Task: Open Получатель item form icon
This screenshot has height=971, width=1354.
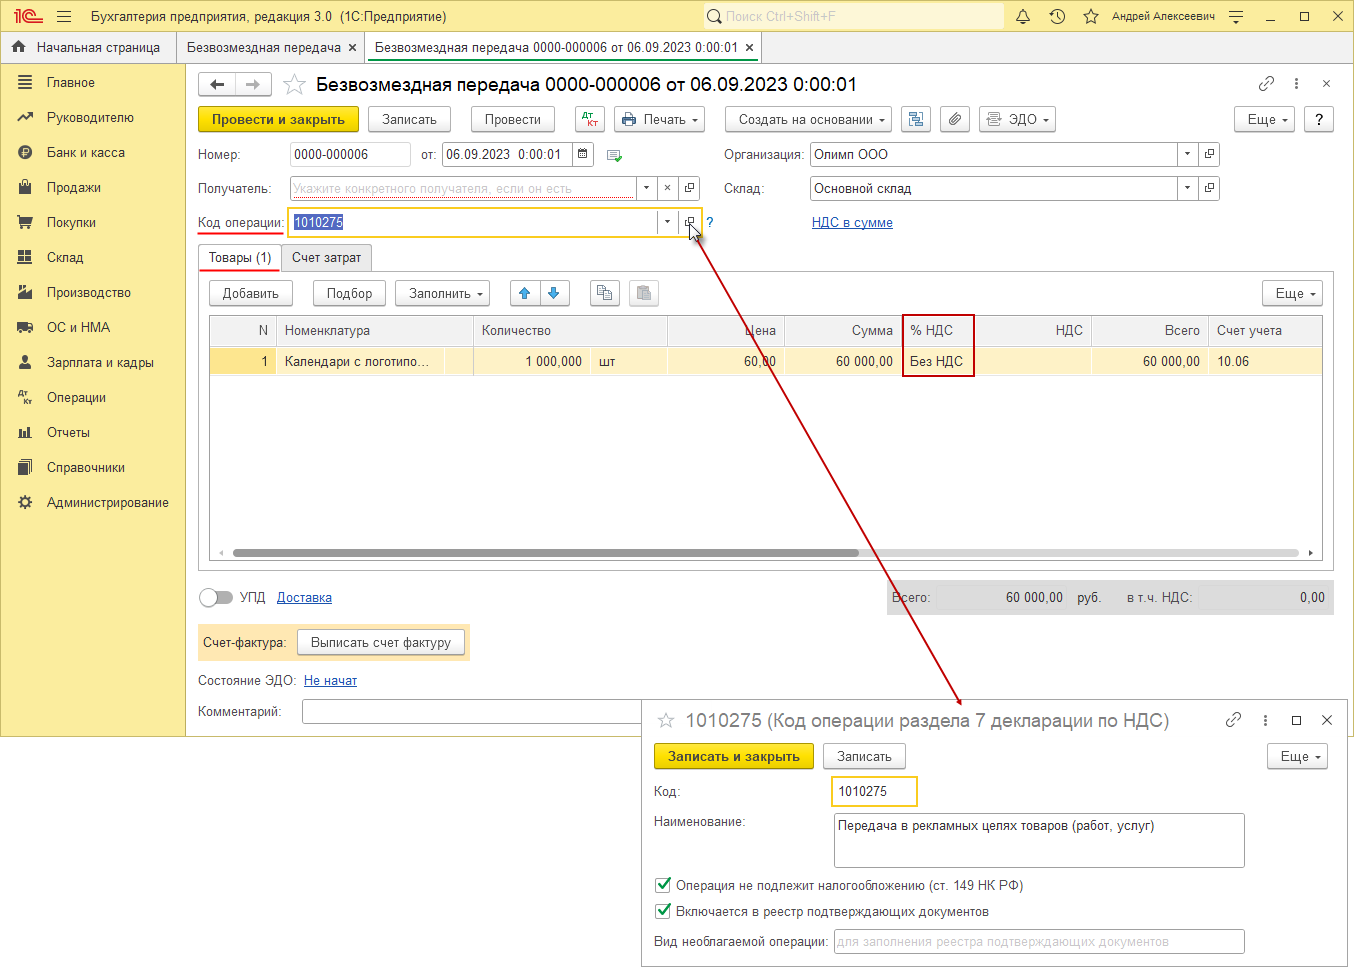Action: click(x=689, y=188)
